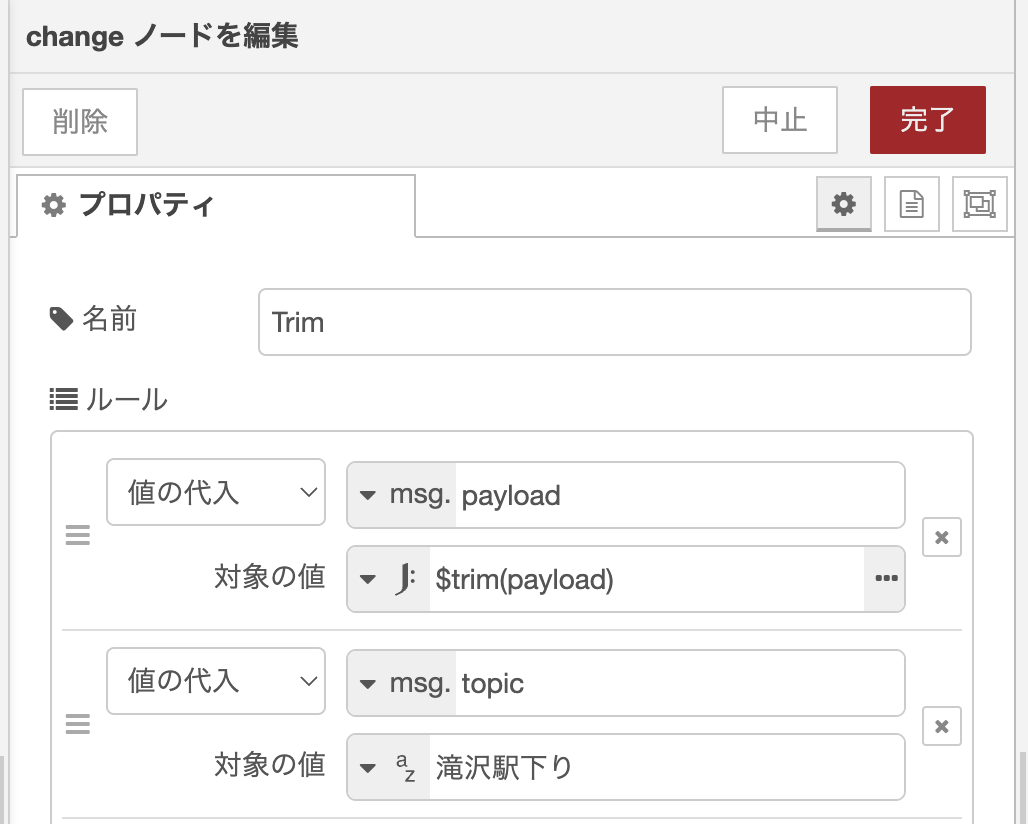Change msg. type of payload property
The image size is (1028, 824).
click(402, 495)
